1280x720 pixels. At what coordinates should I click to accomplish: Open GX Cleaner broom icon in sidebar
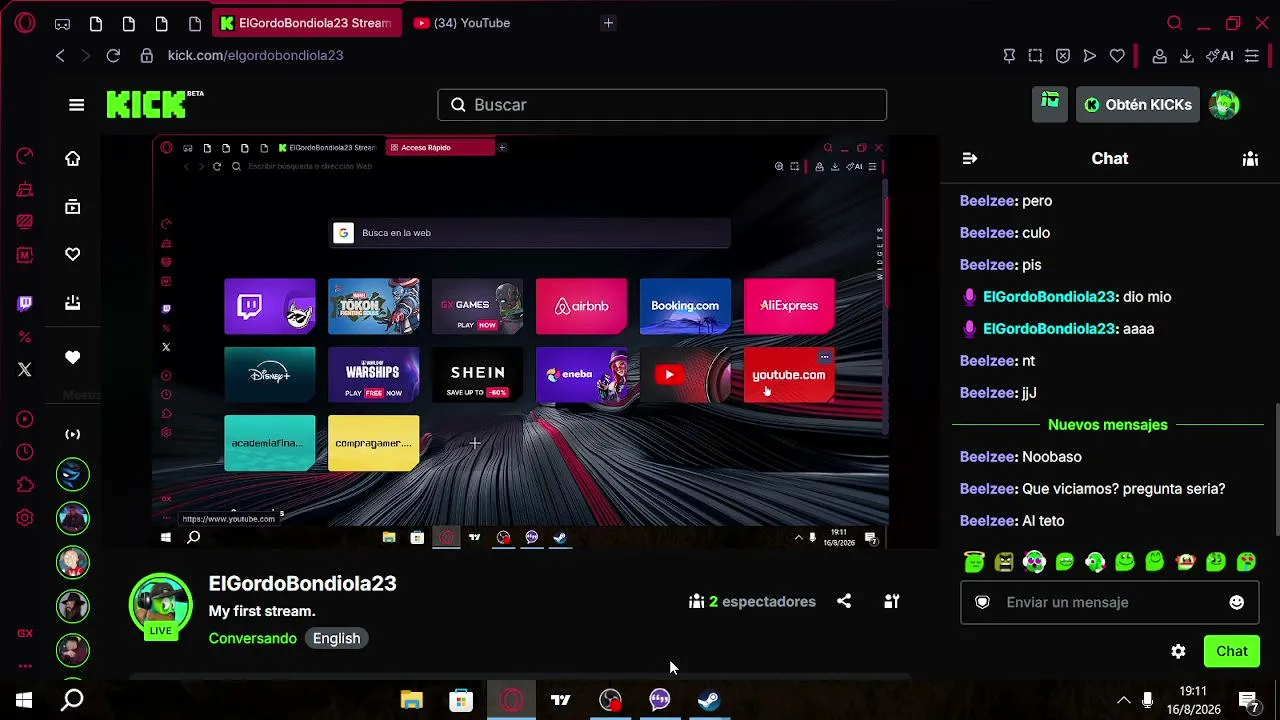point(25,189)
